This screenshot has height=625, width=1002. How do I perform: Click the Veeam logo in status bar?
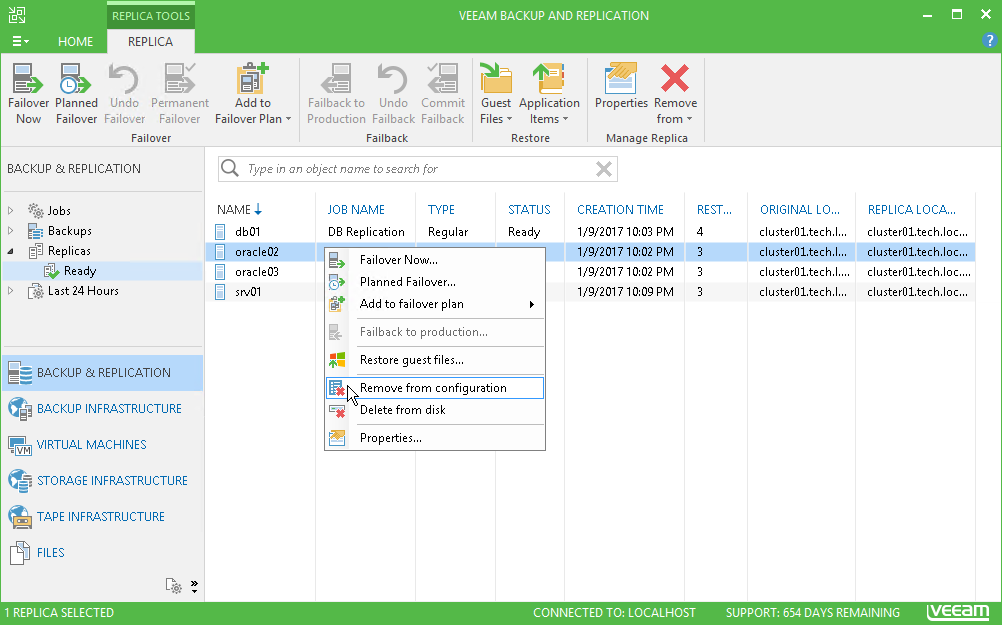point(958,612)
